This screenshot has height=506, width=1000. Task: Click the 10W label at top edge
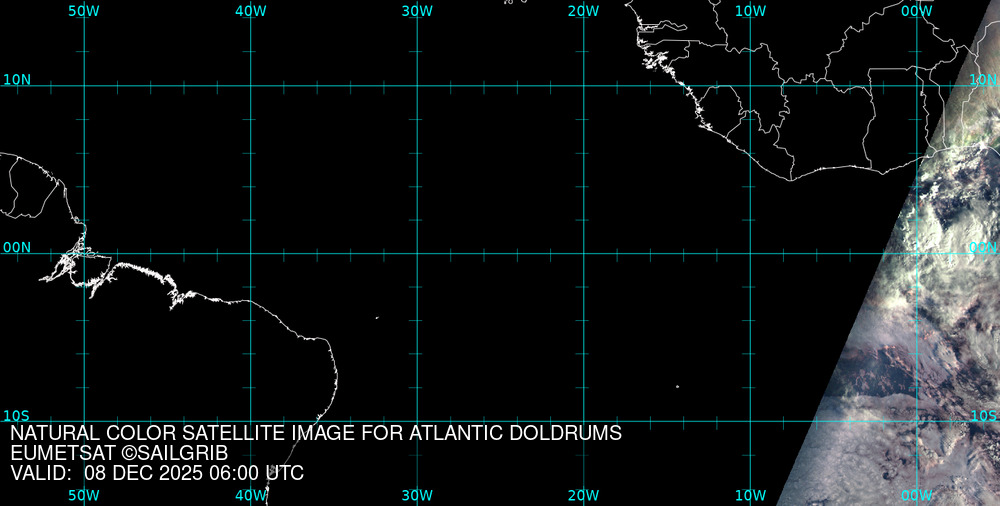[750, 11]
